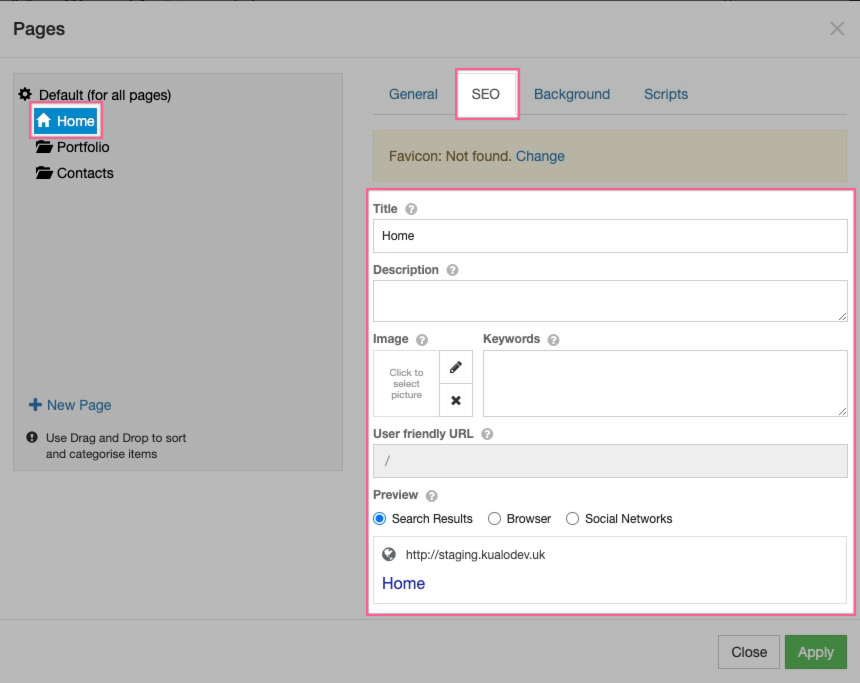Close the Pages dialog with the X

click(837, 29)
